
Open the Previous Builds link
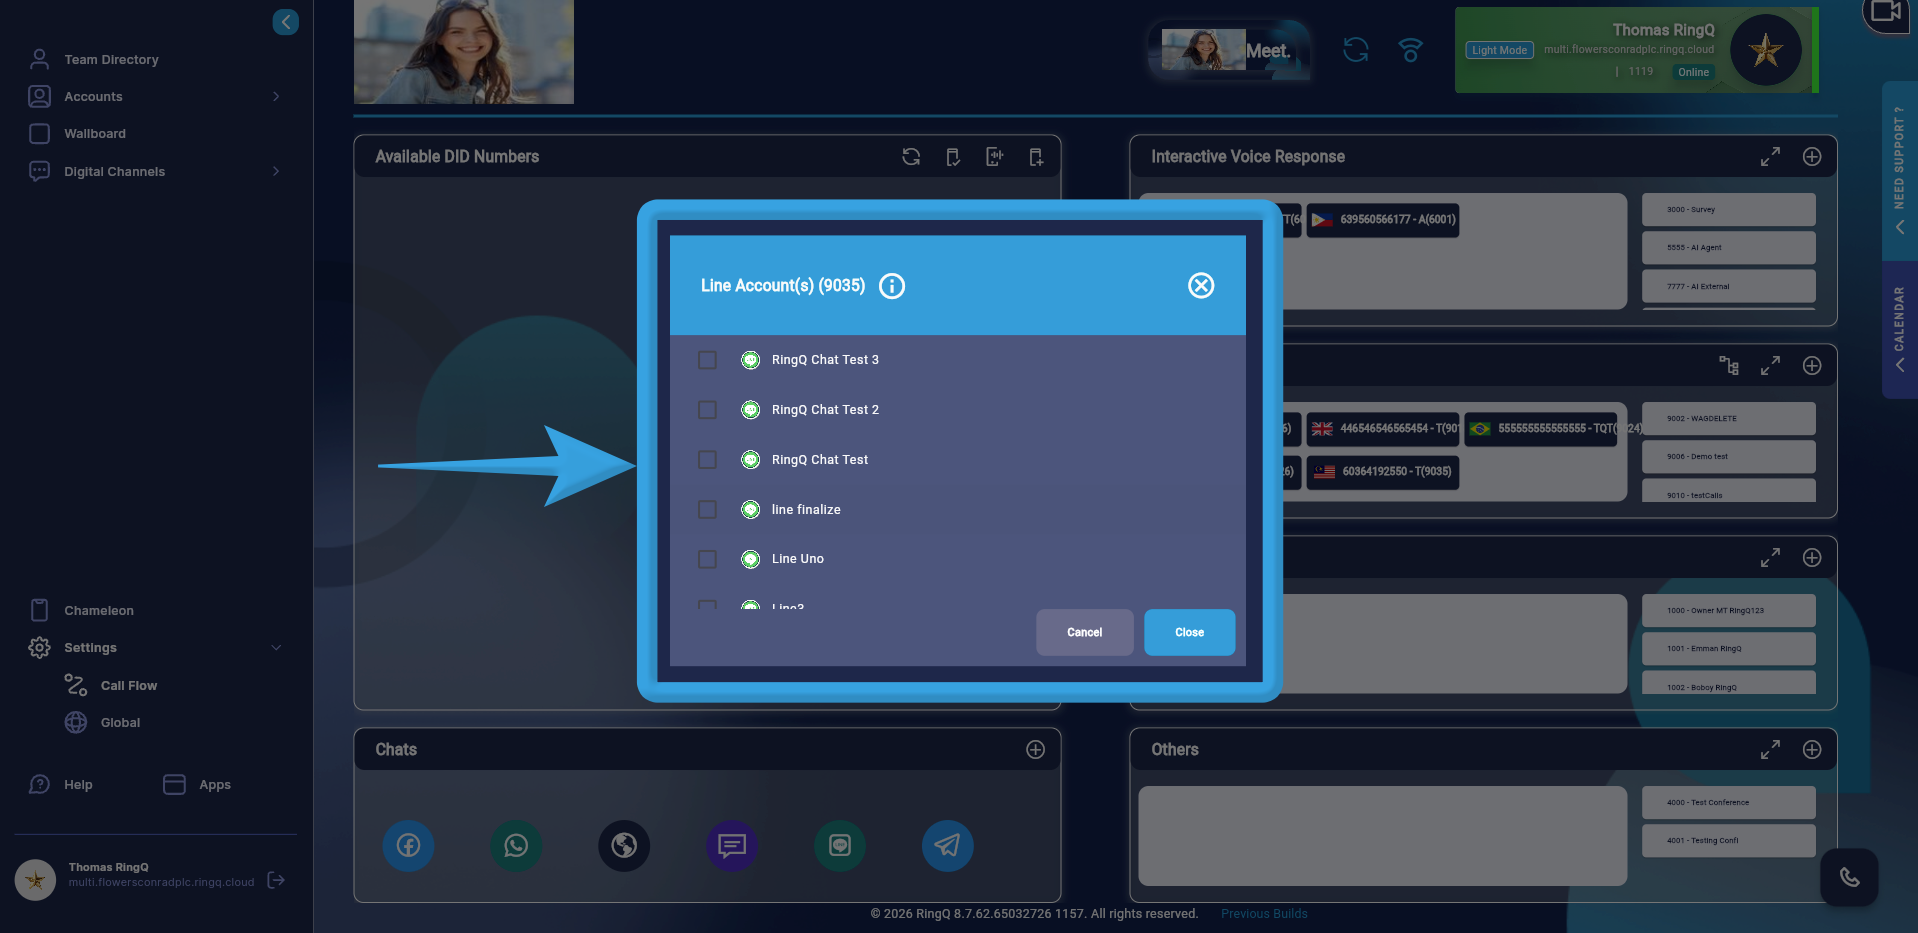[1263, 913]
